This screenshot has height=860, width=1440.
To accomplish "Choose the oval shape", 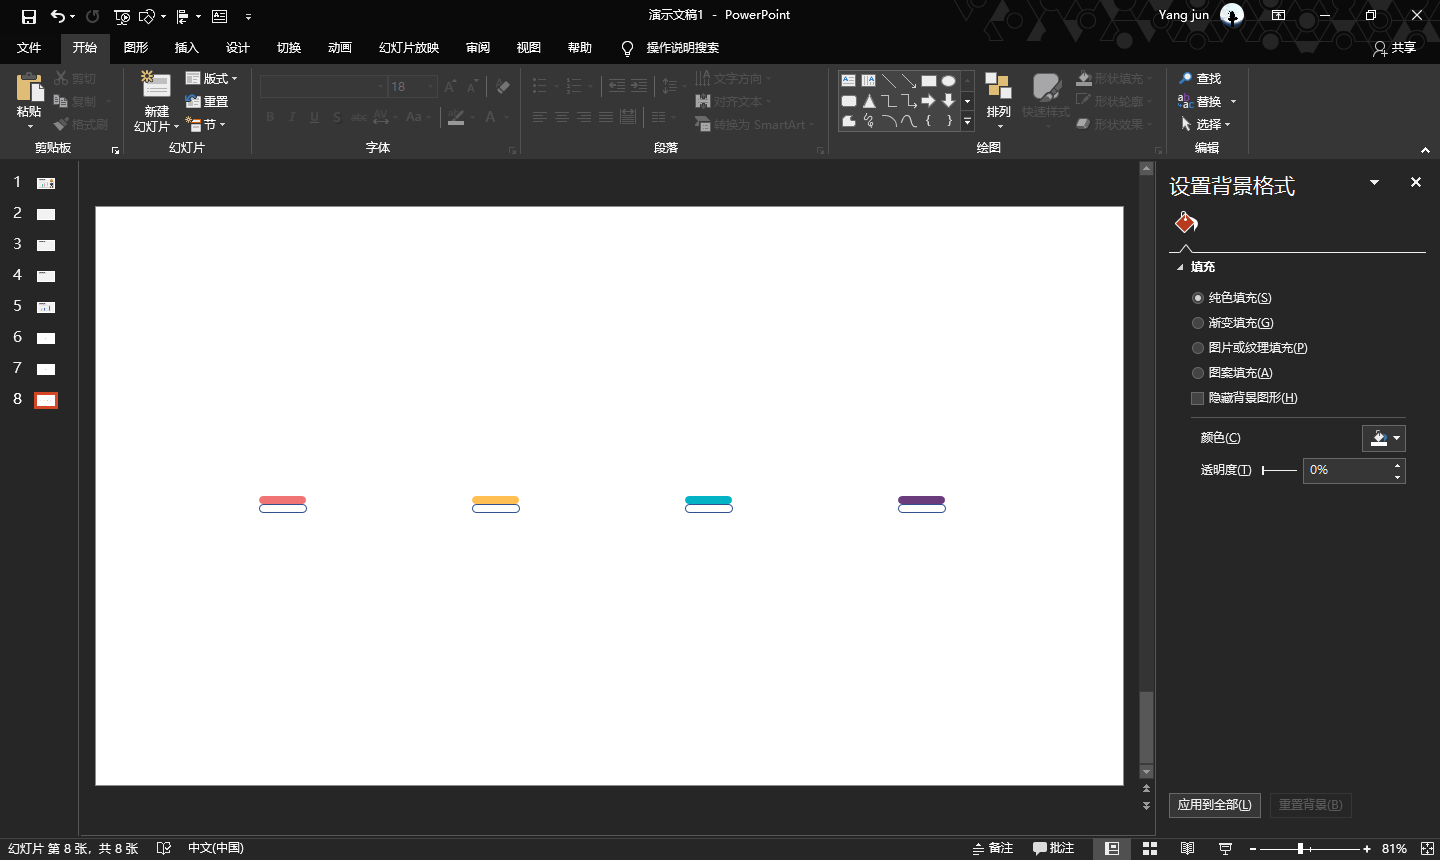I will point(948,80).
